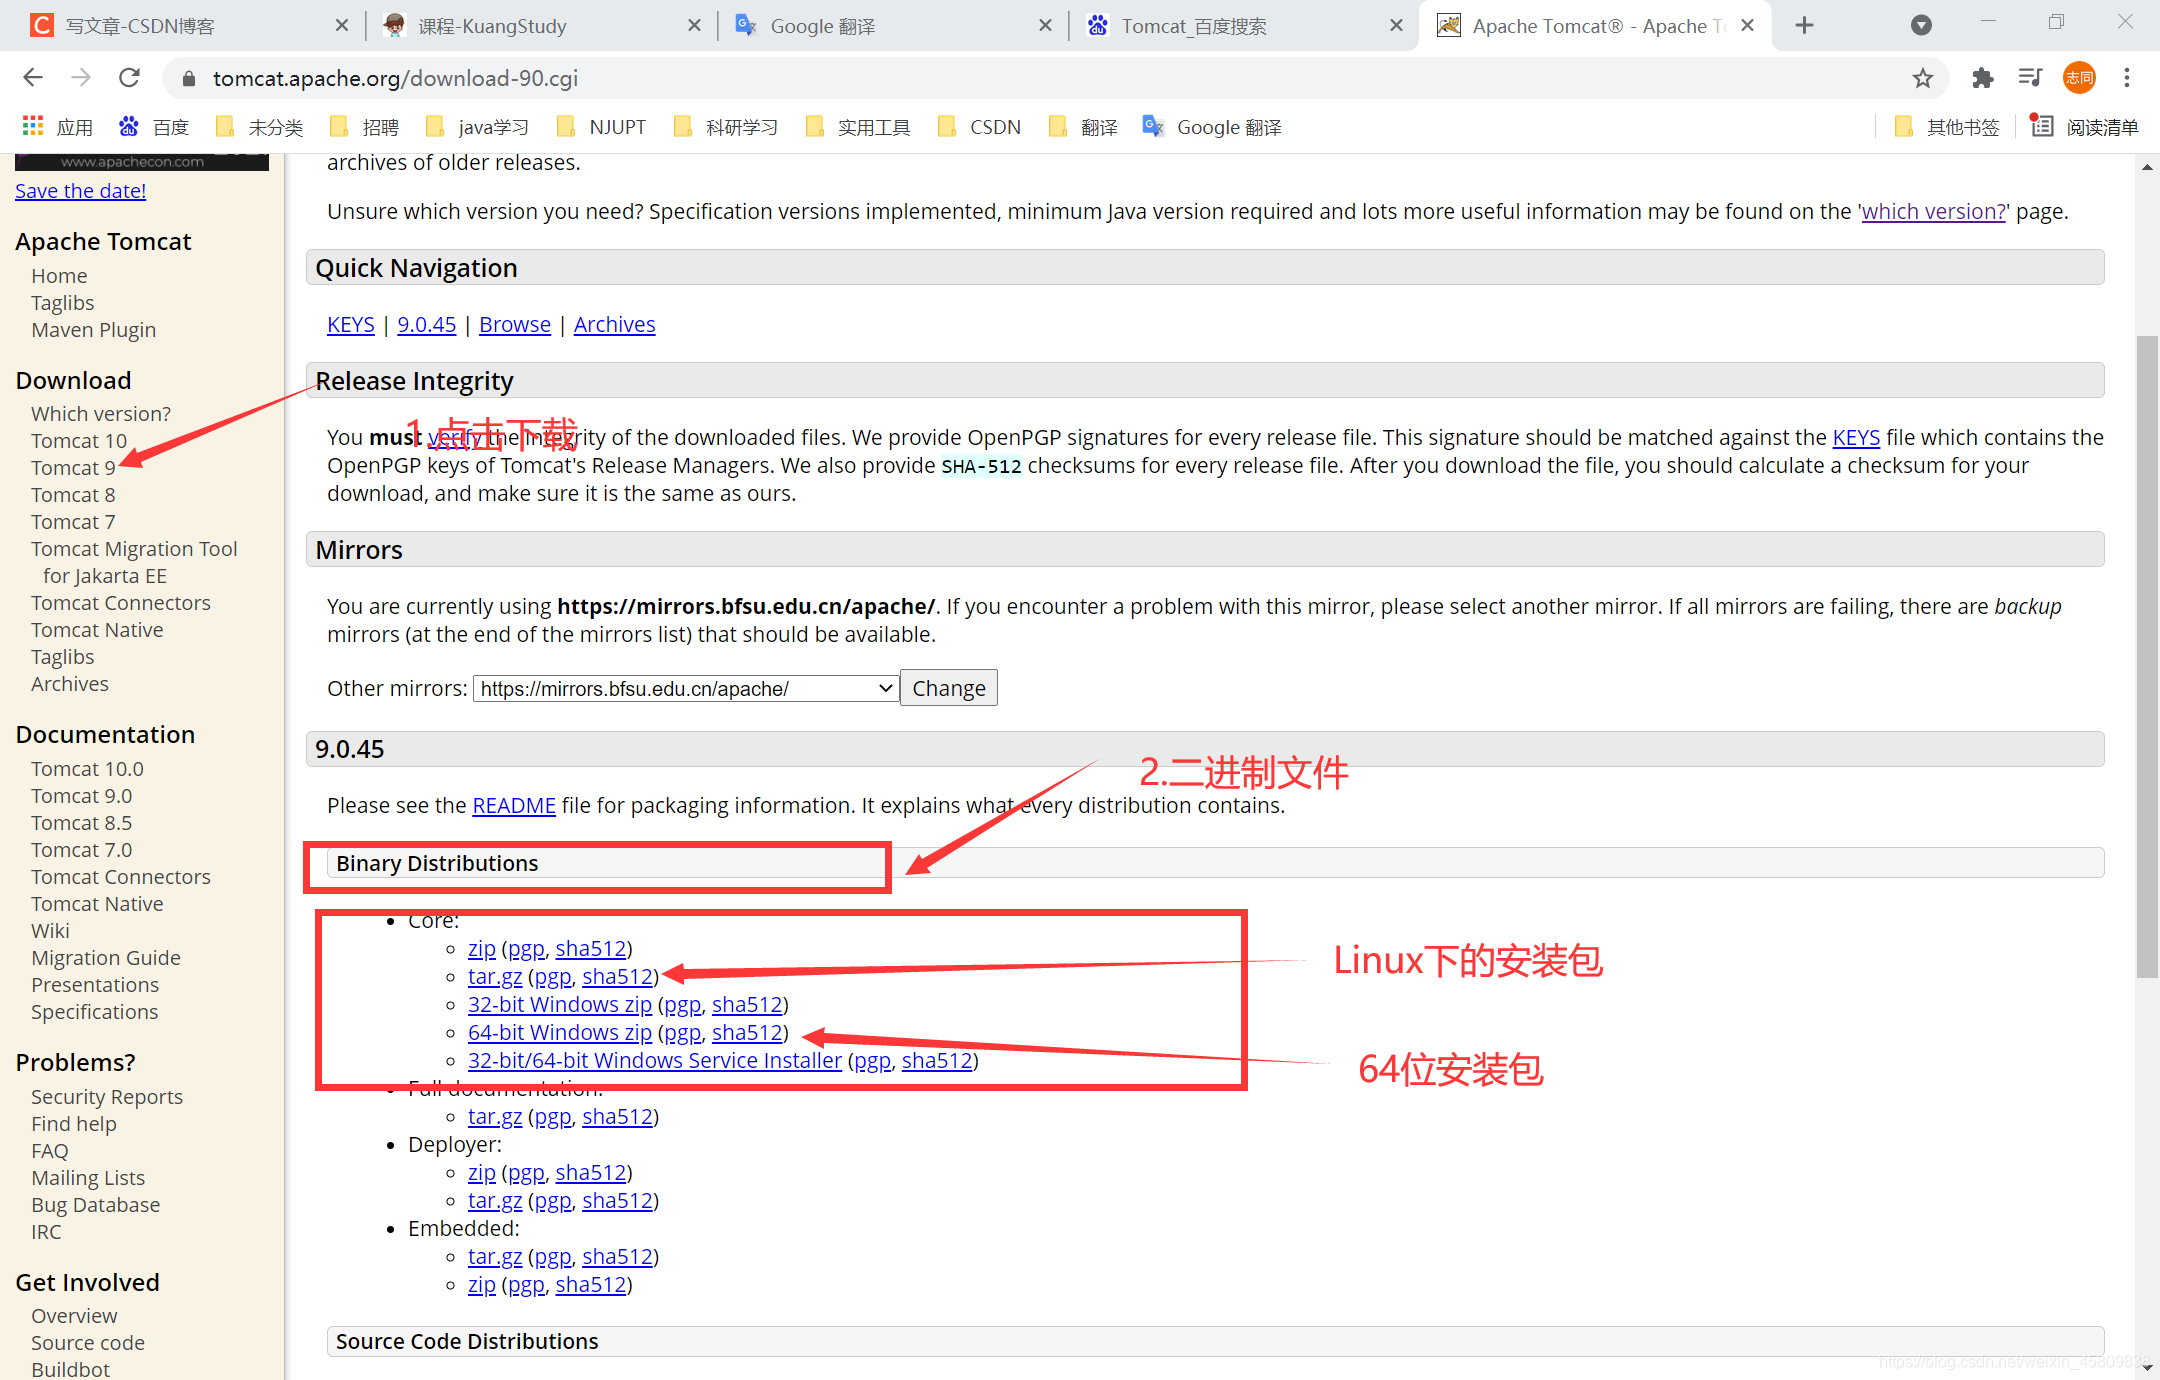
Task: Open Which version? in sidebar
Action: pyautogui.click(x=101, y=414)
